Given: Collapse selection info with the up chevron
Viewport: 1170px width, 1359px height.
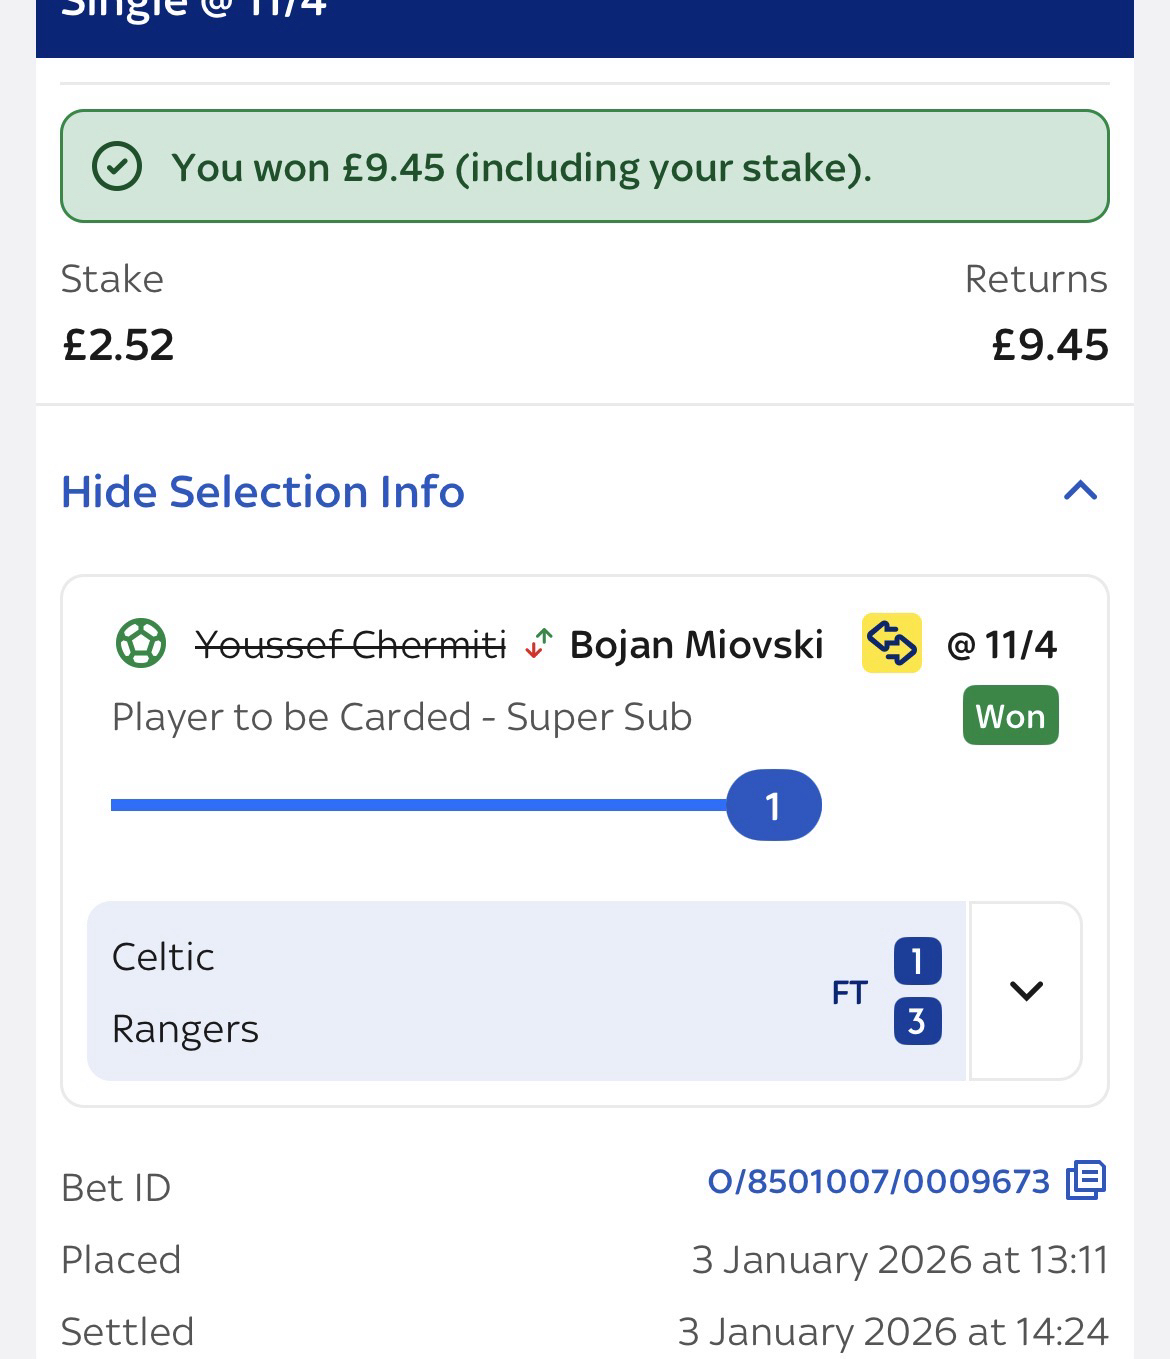Looking at the screenshot, I should pyautogui.click(x=1080, y=491).
